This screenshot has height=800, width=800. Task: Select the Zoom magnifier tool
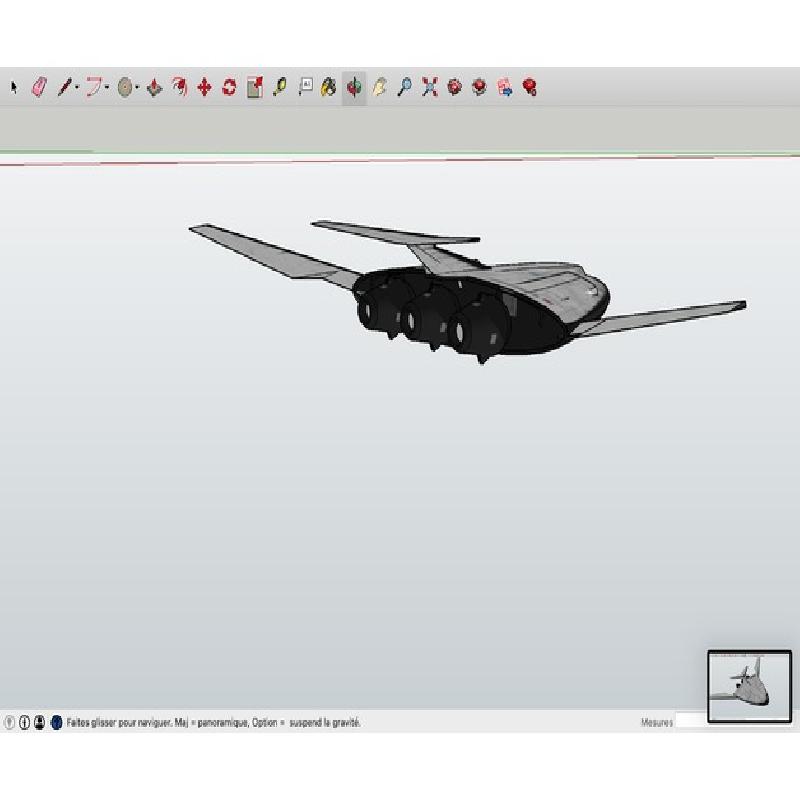(404, 88)
